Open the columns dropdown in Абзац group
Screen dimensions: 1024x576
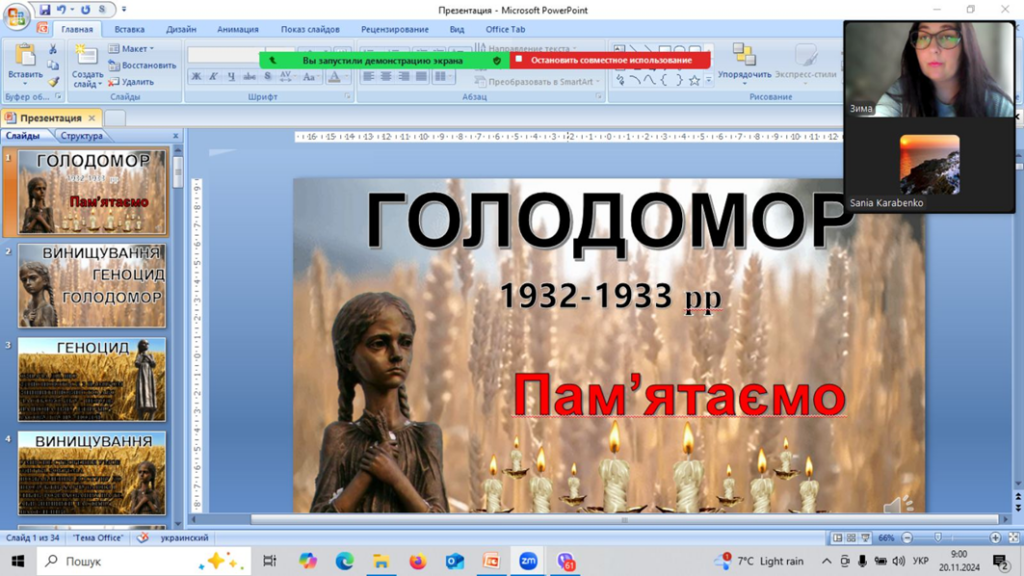tap(443, 77)
